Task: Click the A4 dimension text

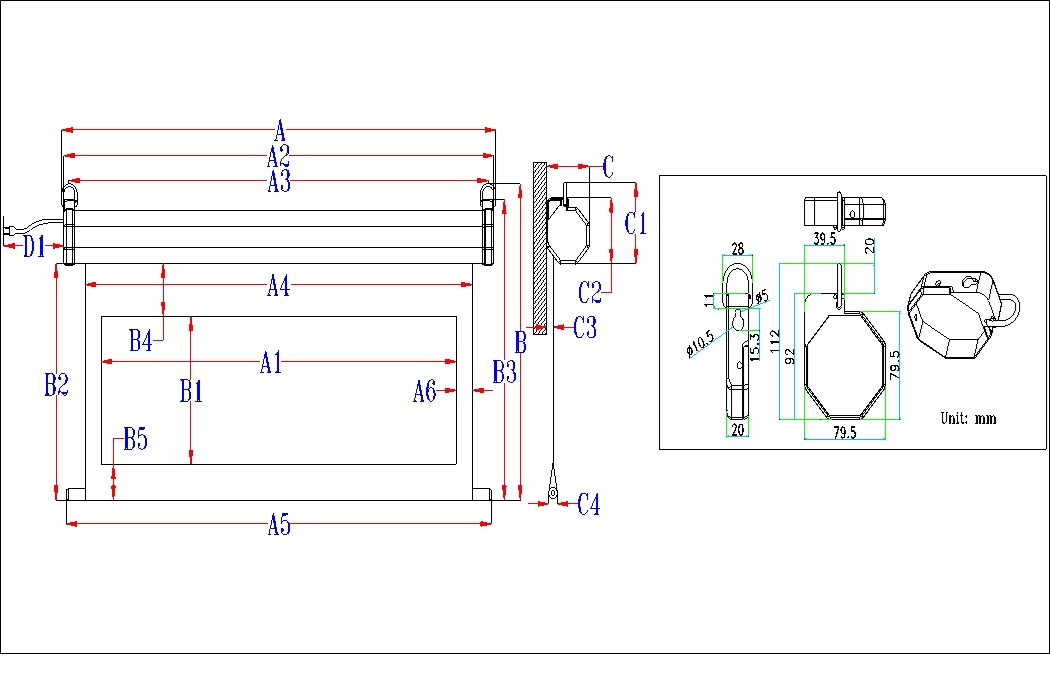Action: pyautogui.click(x=280, y=286)
